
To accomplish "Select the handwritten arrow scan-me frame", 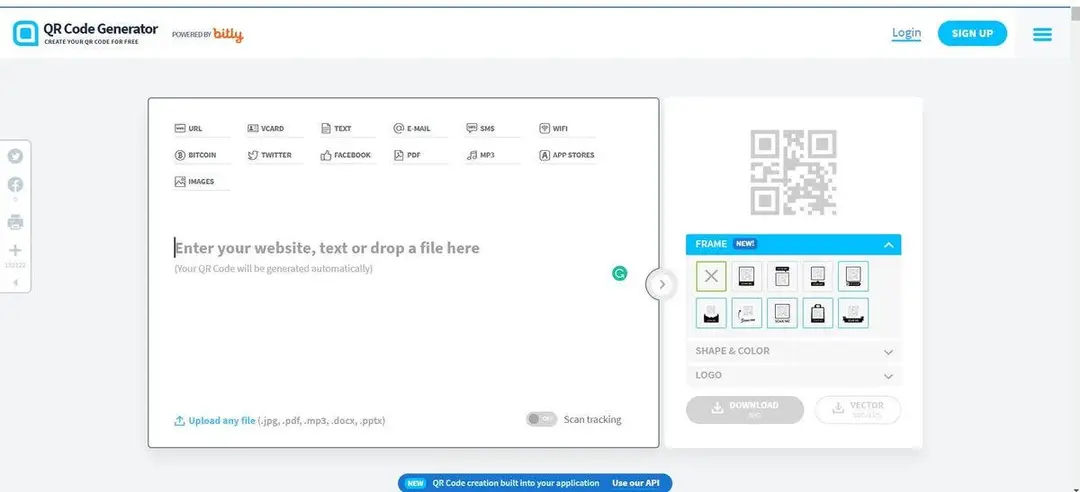I will pos(747,313).
